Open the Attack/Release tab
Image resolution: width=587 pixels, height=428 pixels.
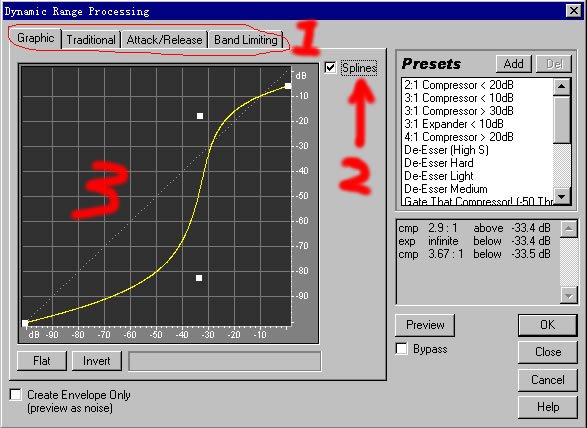coord(164,39)
